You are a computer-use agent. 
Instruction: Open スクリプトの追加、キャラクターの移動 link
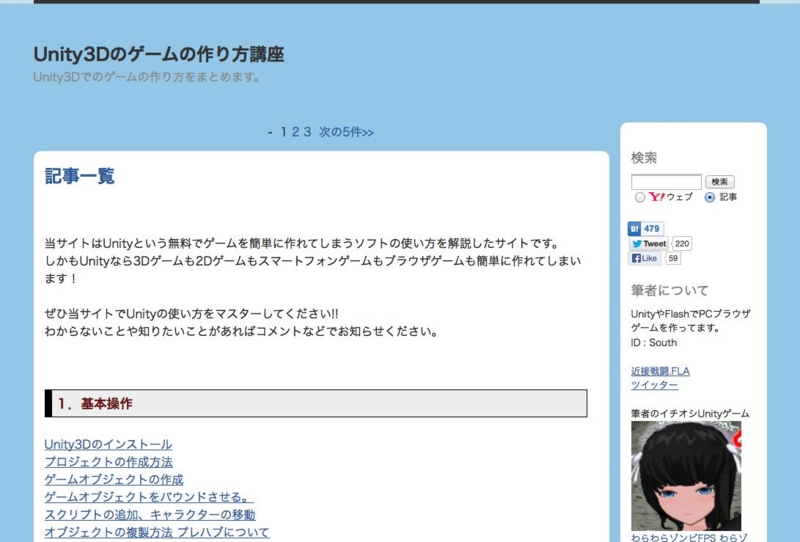click(150, 514)
